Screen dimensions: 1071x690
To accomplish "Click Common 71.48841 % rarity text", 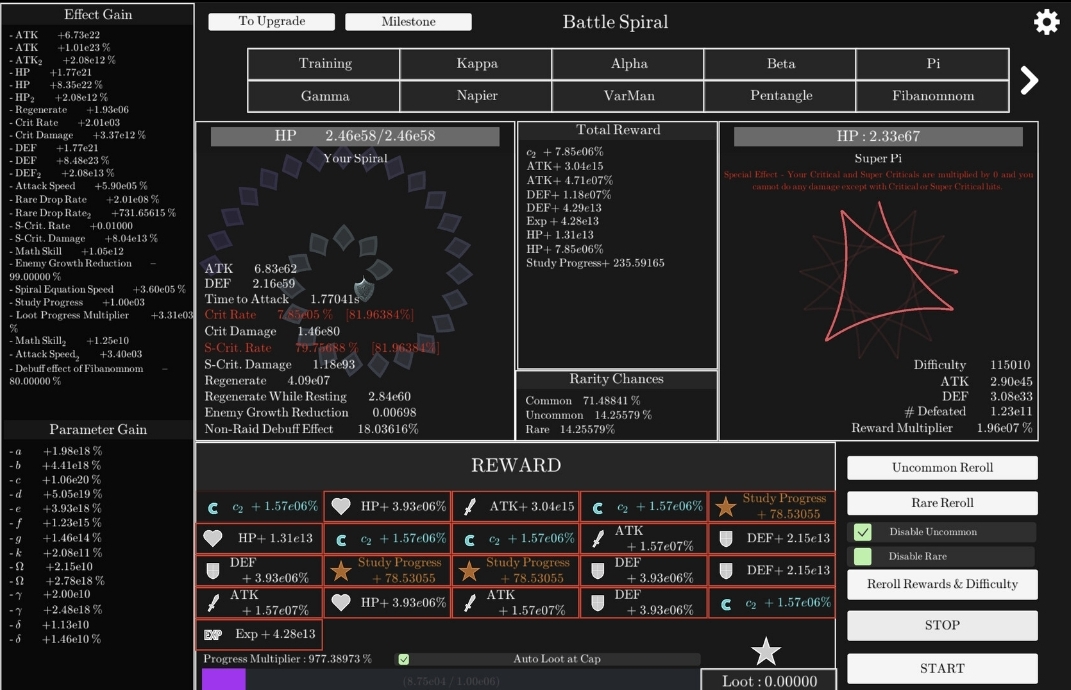I will tap(582, 401).
